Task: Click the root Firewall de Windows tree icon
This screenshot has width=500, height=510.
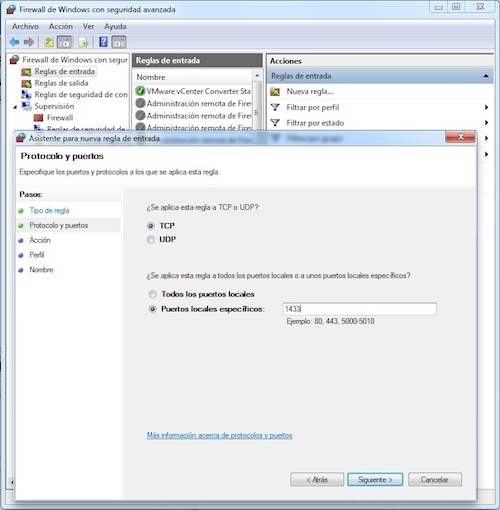Action: click(x=14, y=60)
